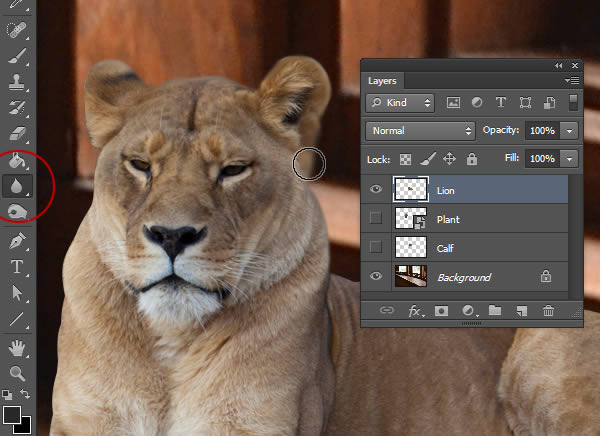Select the Clone Stamp tool
Image resolution: width=600 pixels, height=436 pixels.
[x=16, y=82]
